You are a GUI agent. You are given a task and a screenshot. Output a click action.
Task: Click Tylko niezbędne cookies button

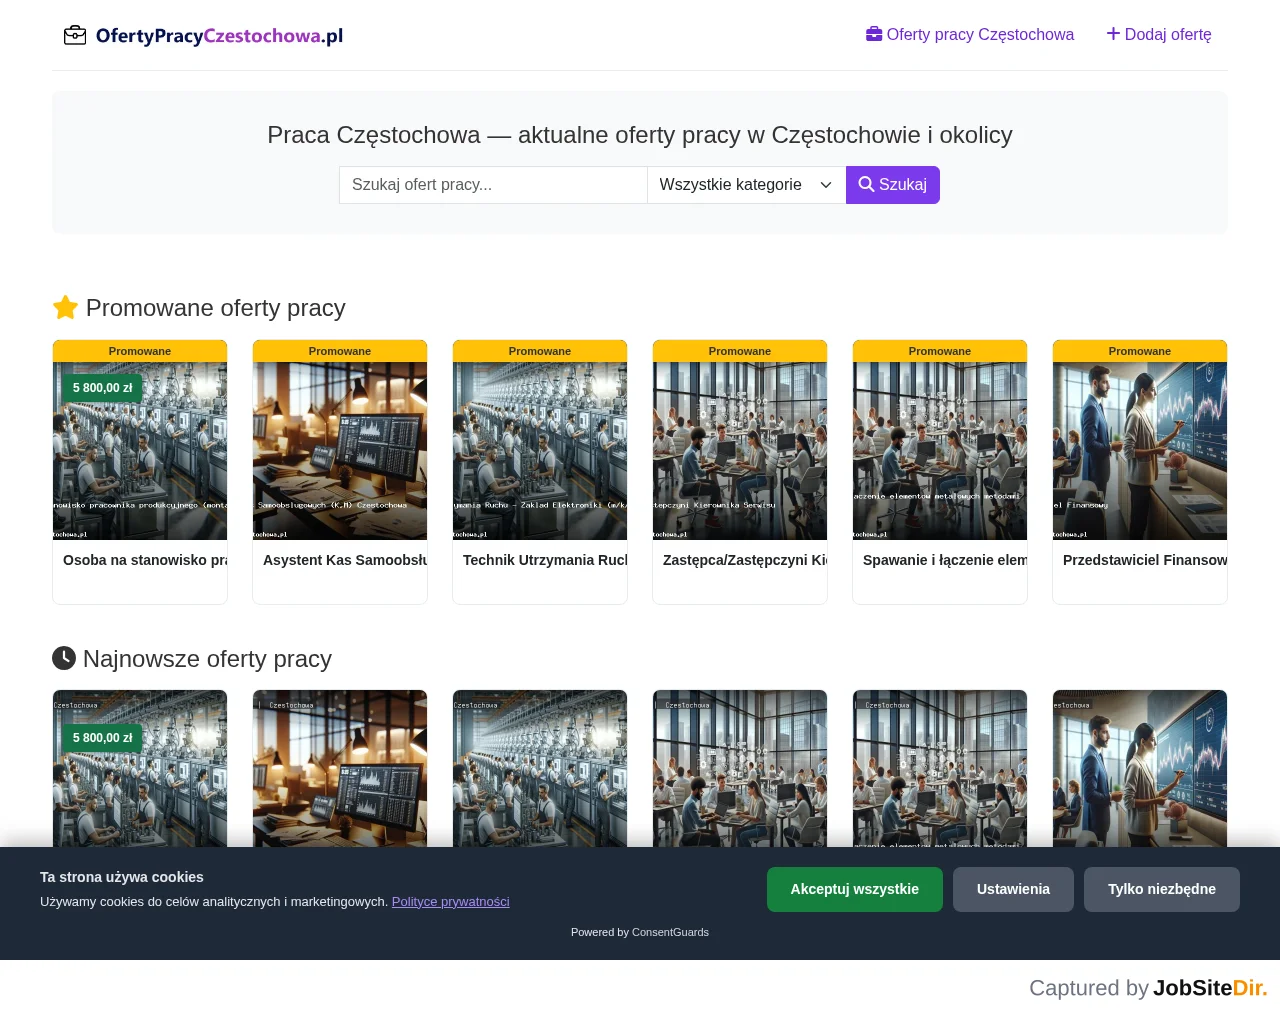click(1162, 889)
